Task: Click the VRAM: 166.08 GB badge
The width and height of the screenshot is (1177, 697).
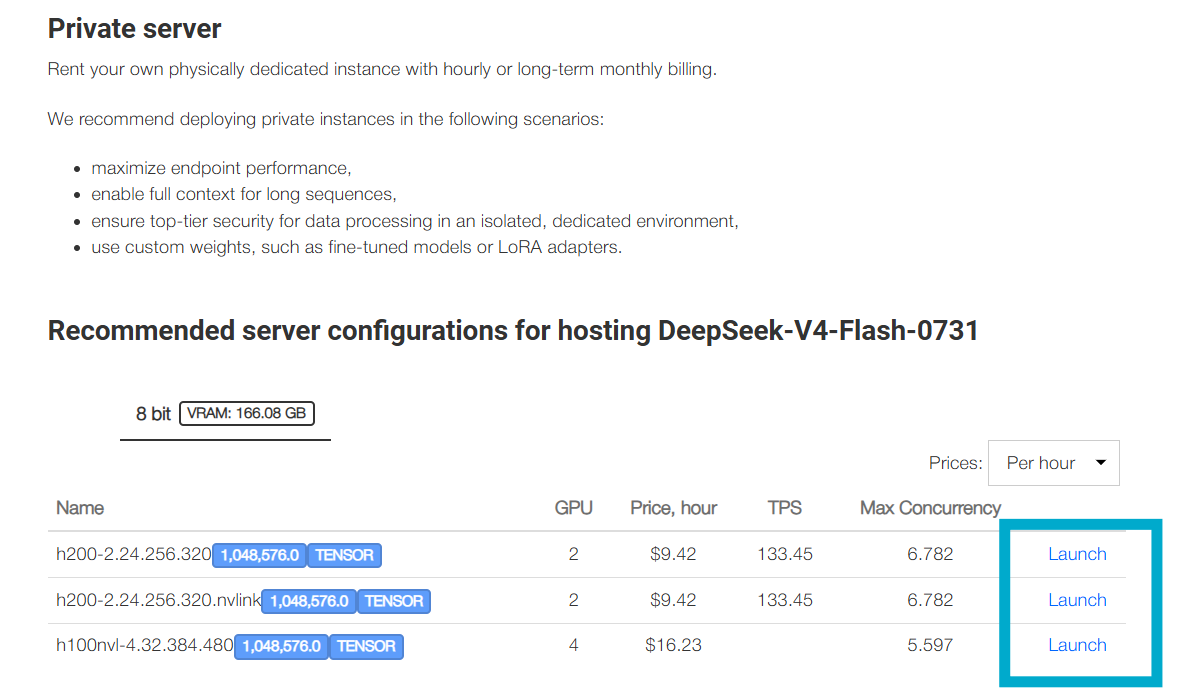Action: point(246,413)
